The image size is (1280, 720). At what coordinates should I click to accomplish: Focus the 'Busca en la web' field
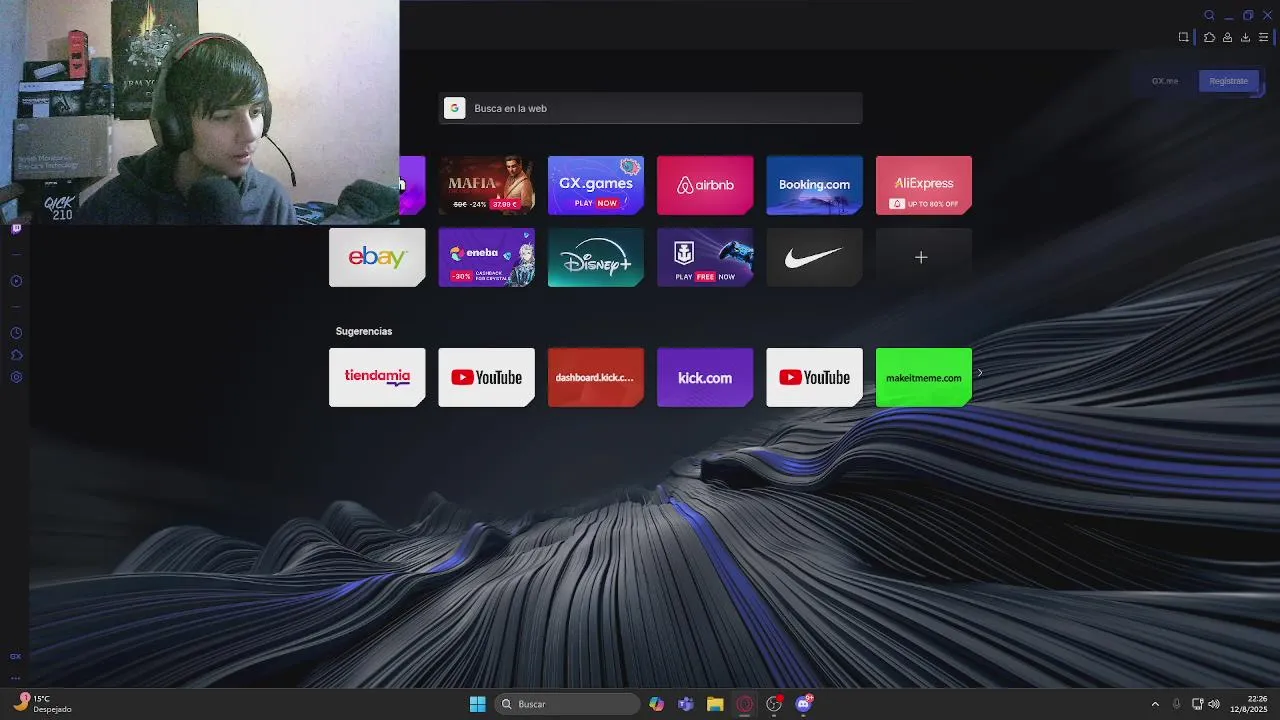[x=650, y=108]
